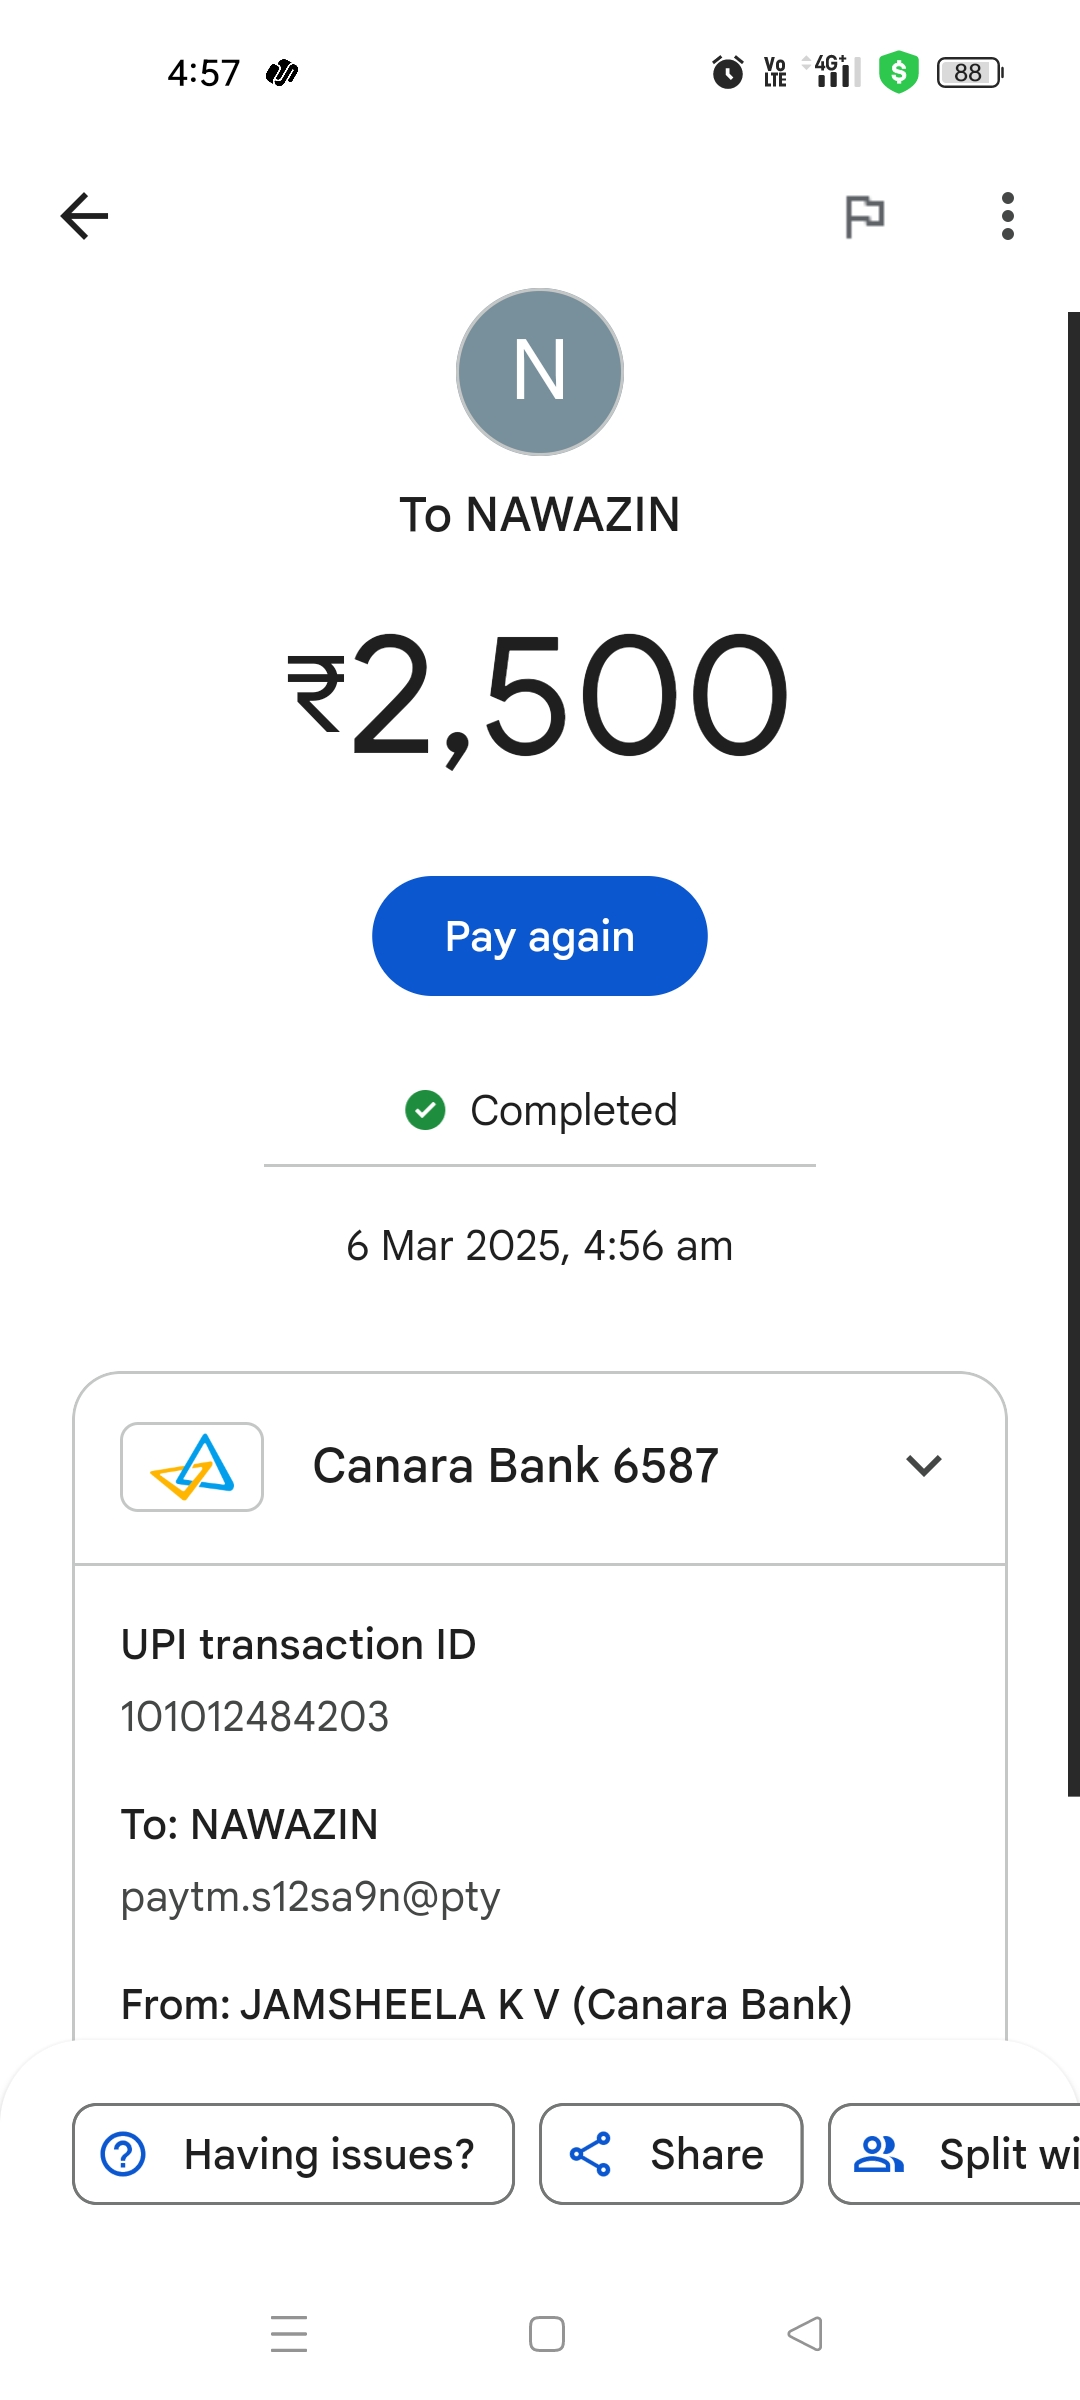Tap the UPI transaction ID number
Screen dimensions: 1080x2400
(255, 1717)
